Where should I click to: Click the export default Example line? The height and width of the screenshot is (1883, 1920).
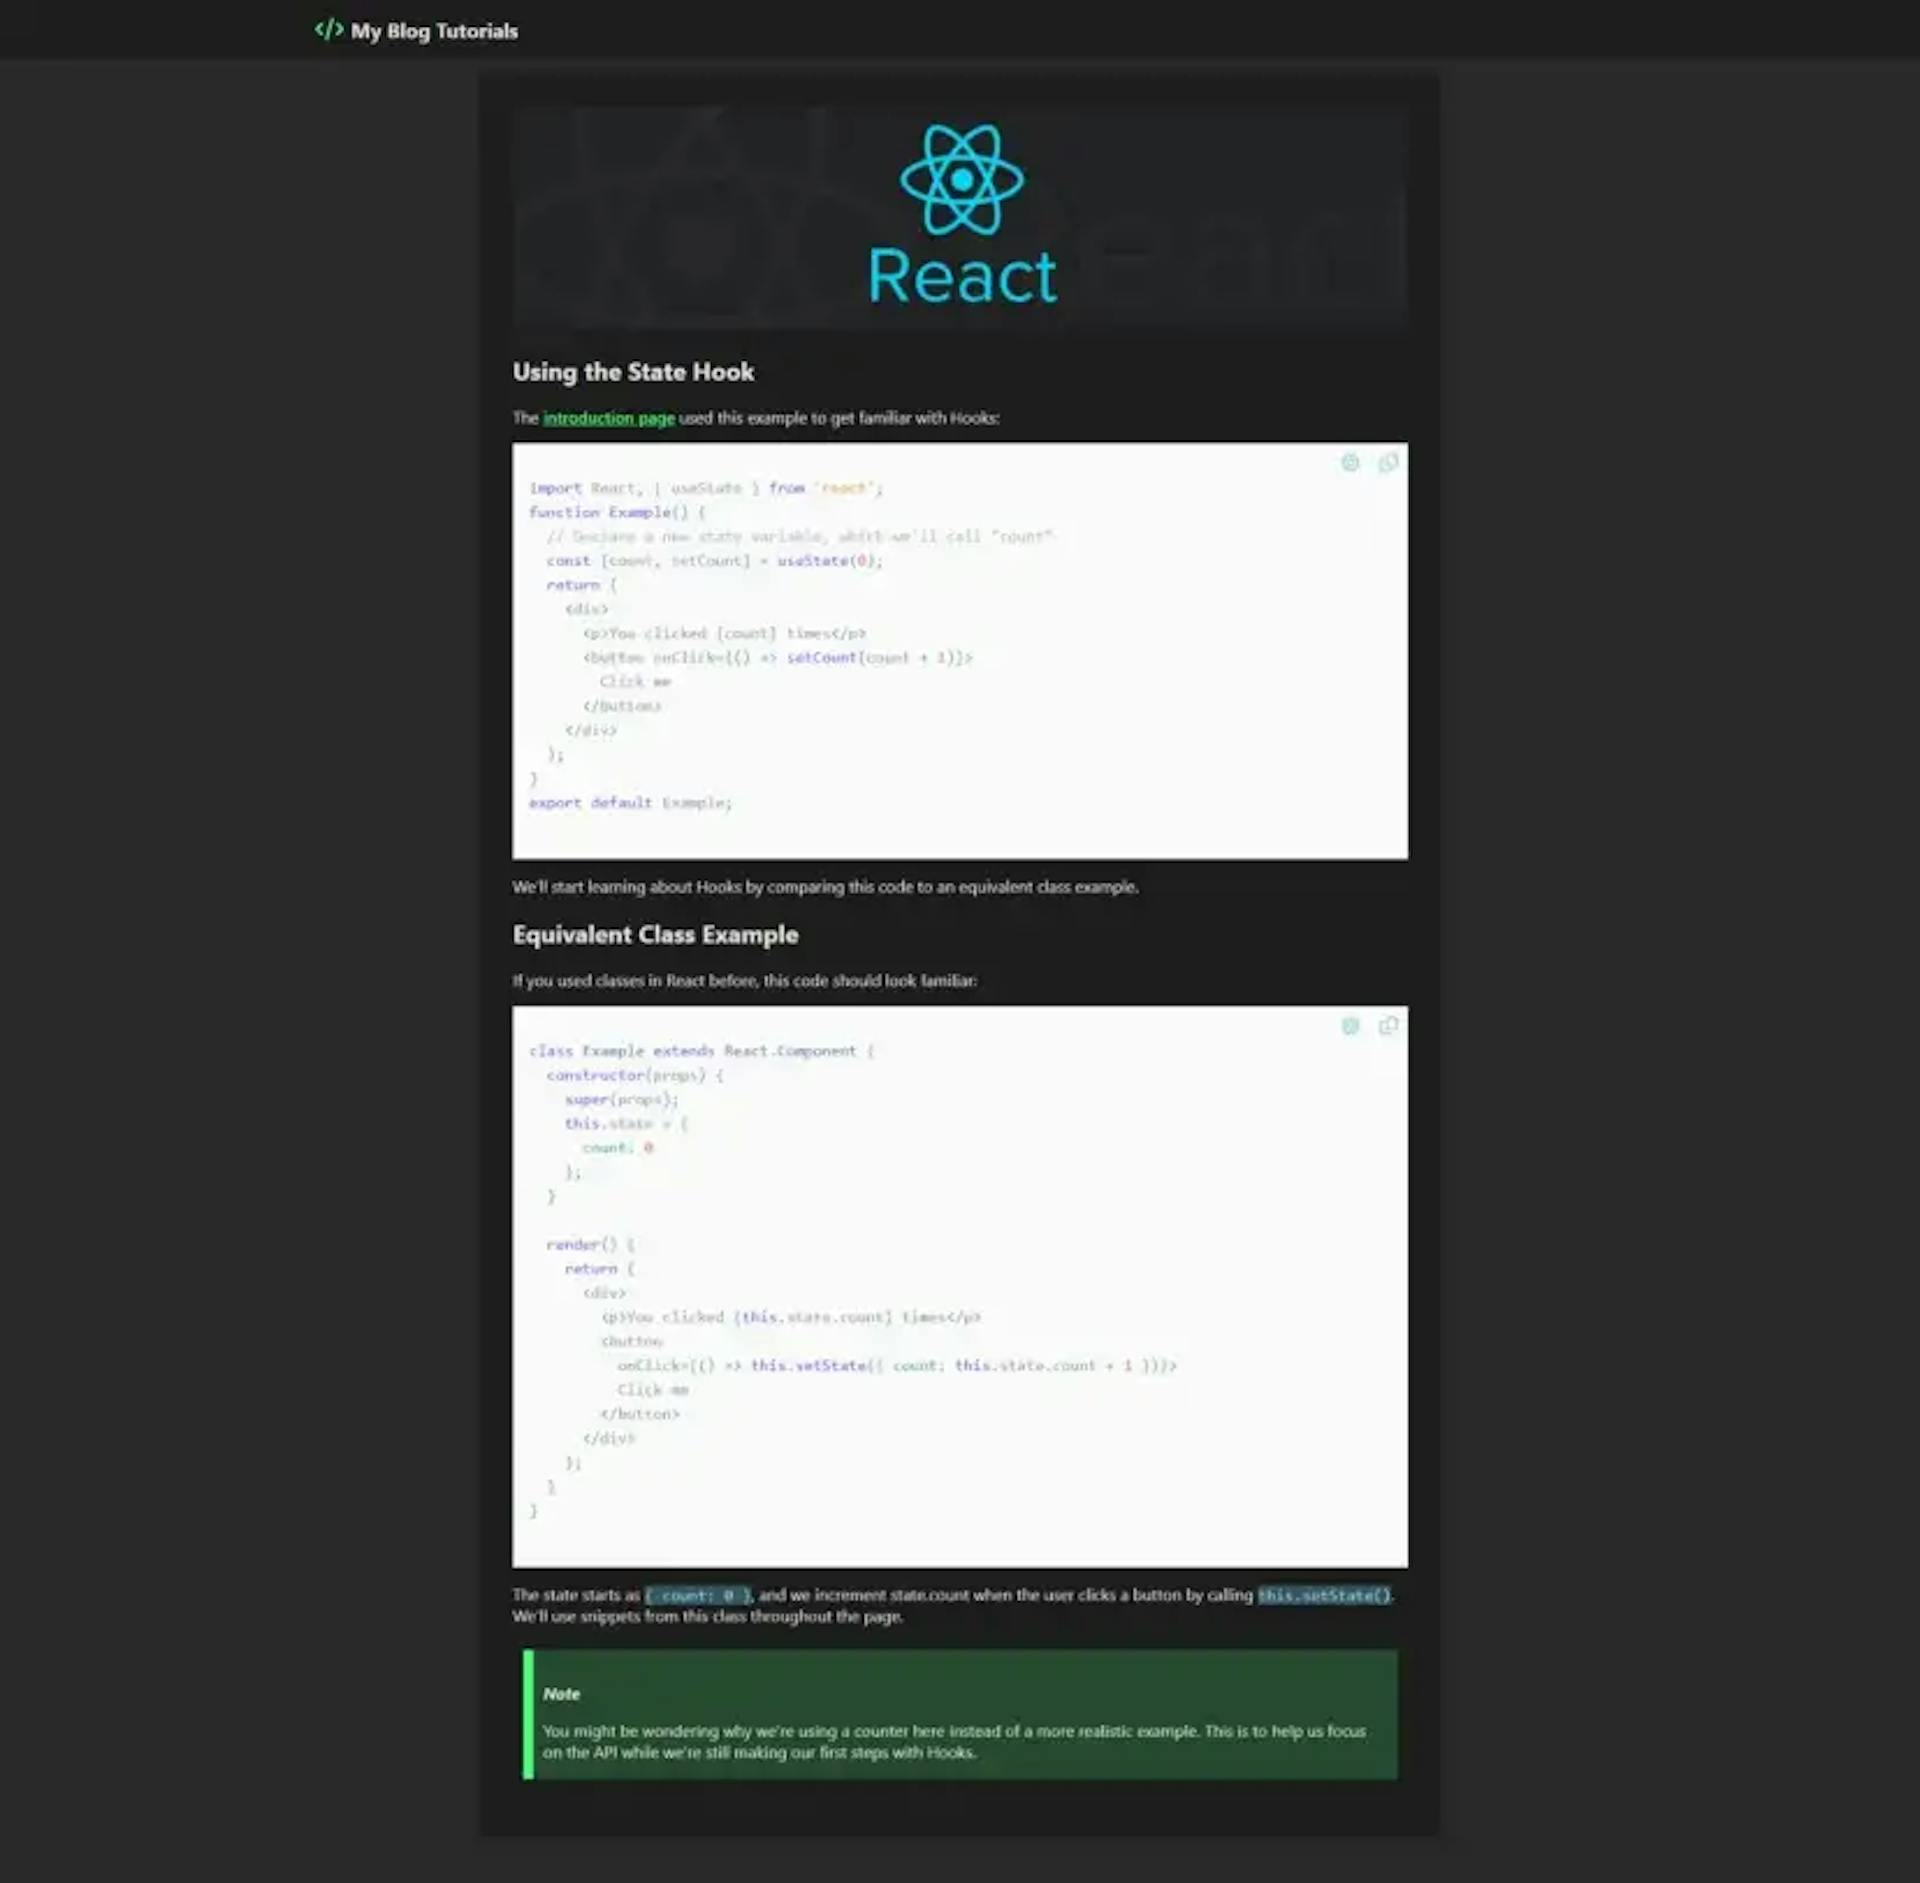(x=630, y=803)
